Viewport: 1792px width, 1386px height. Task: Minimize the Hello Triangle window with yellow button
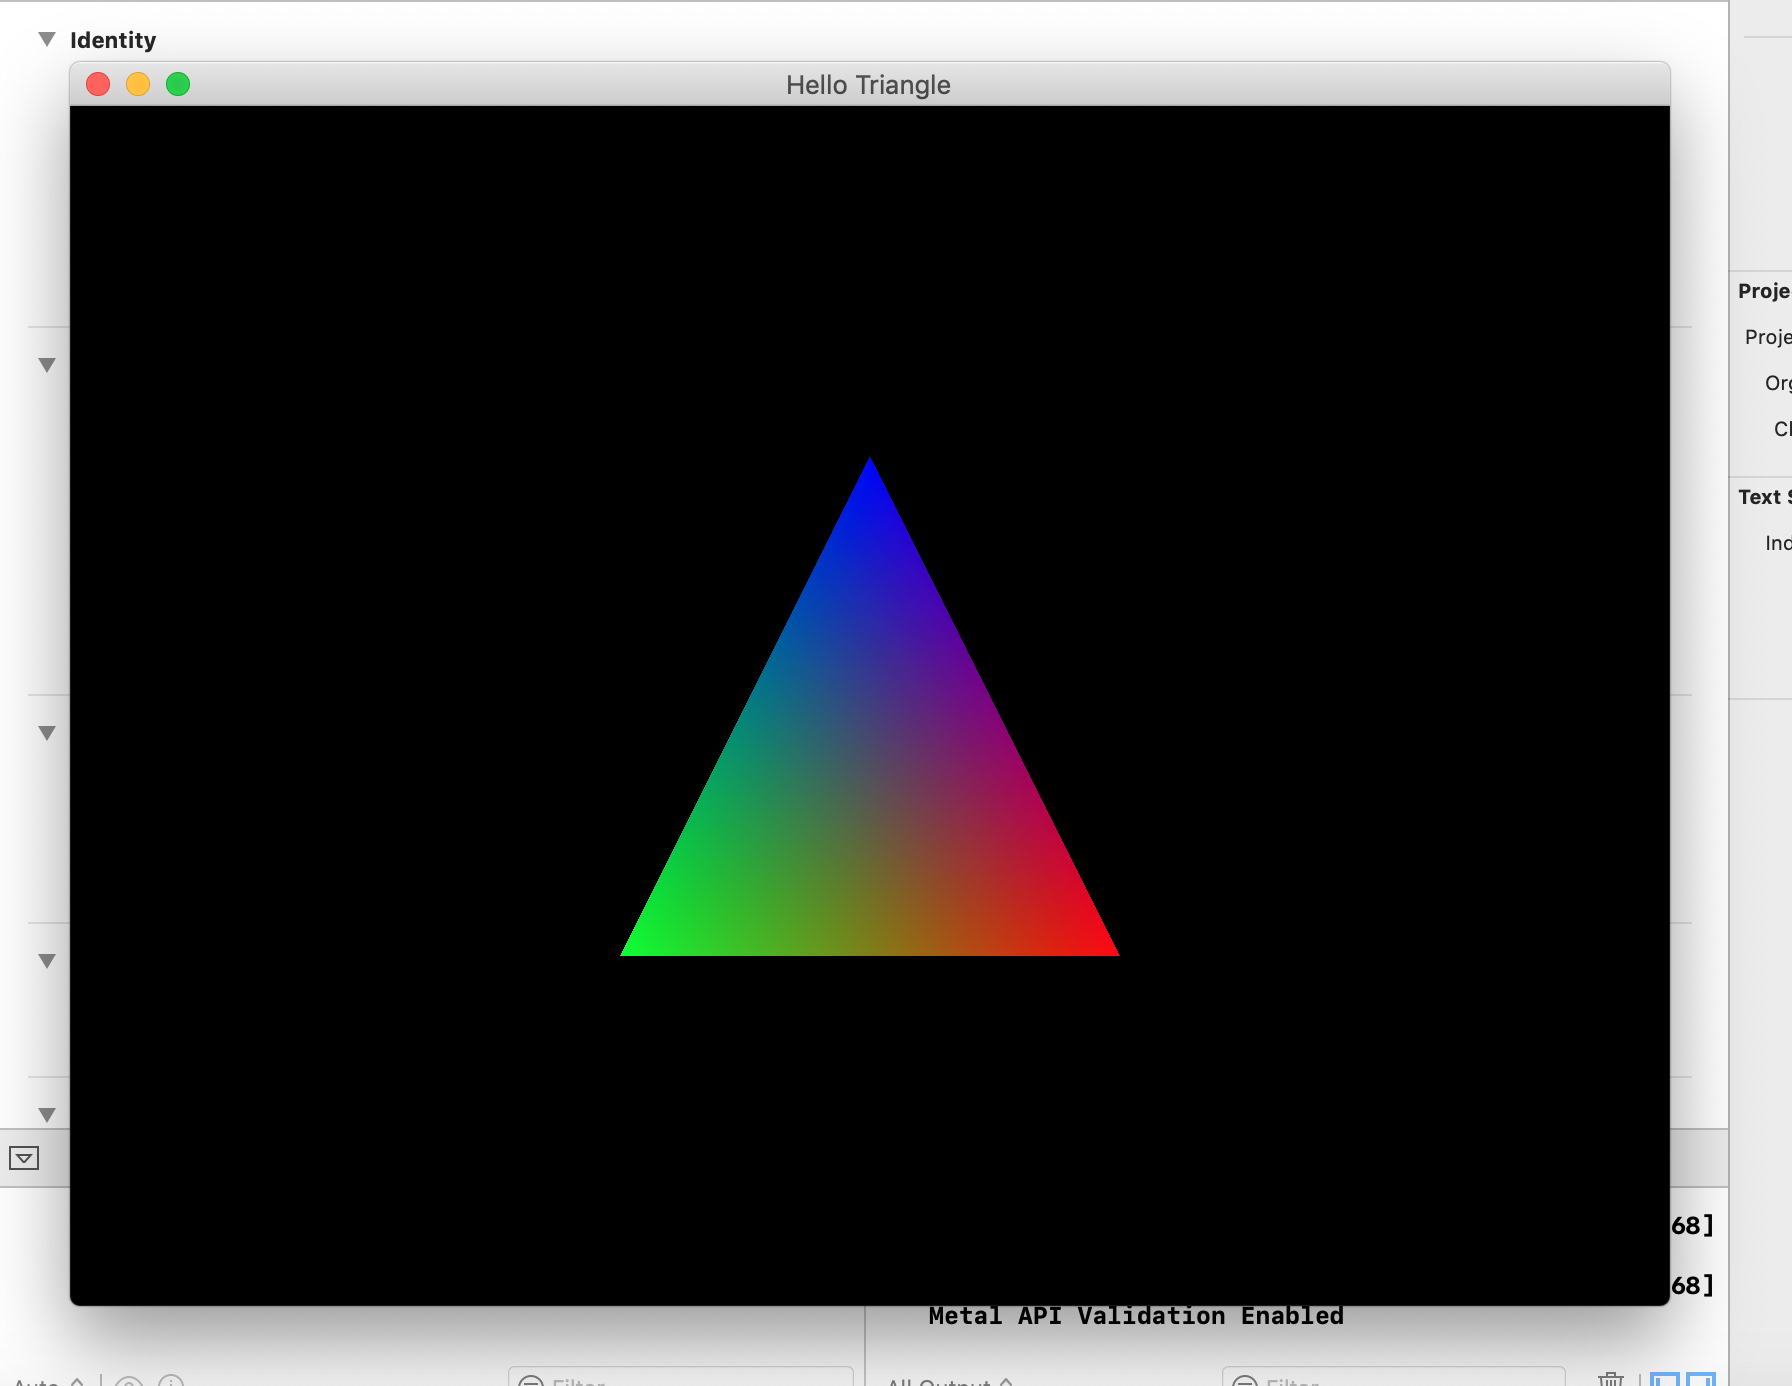click(x=138, y=84)
